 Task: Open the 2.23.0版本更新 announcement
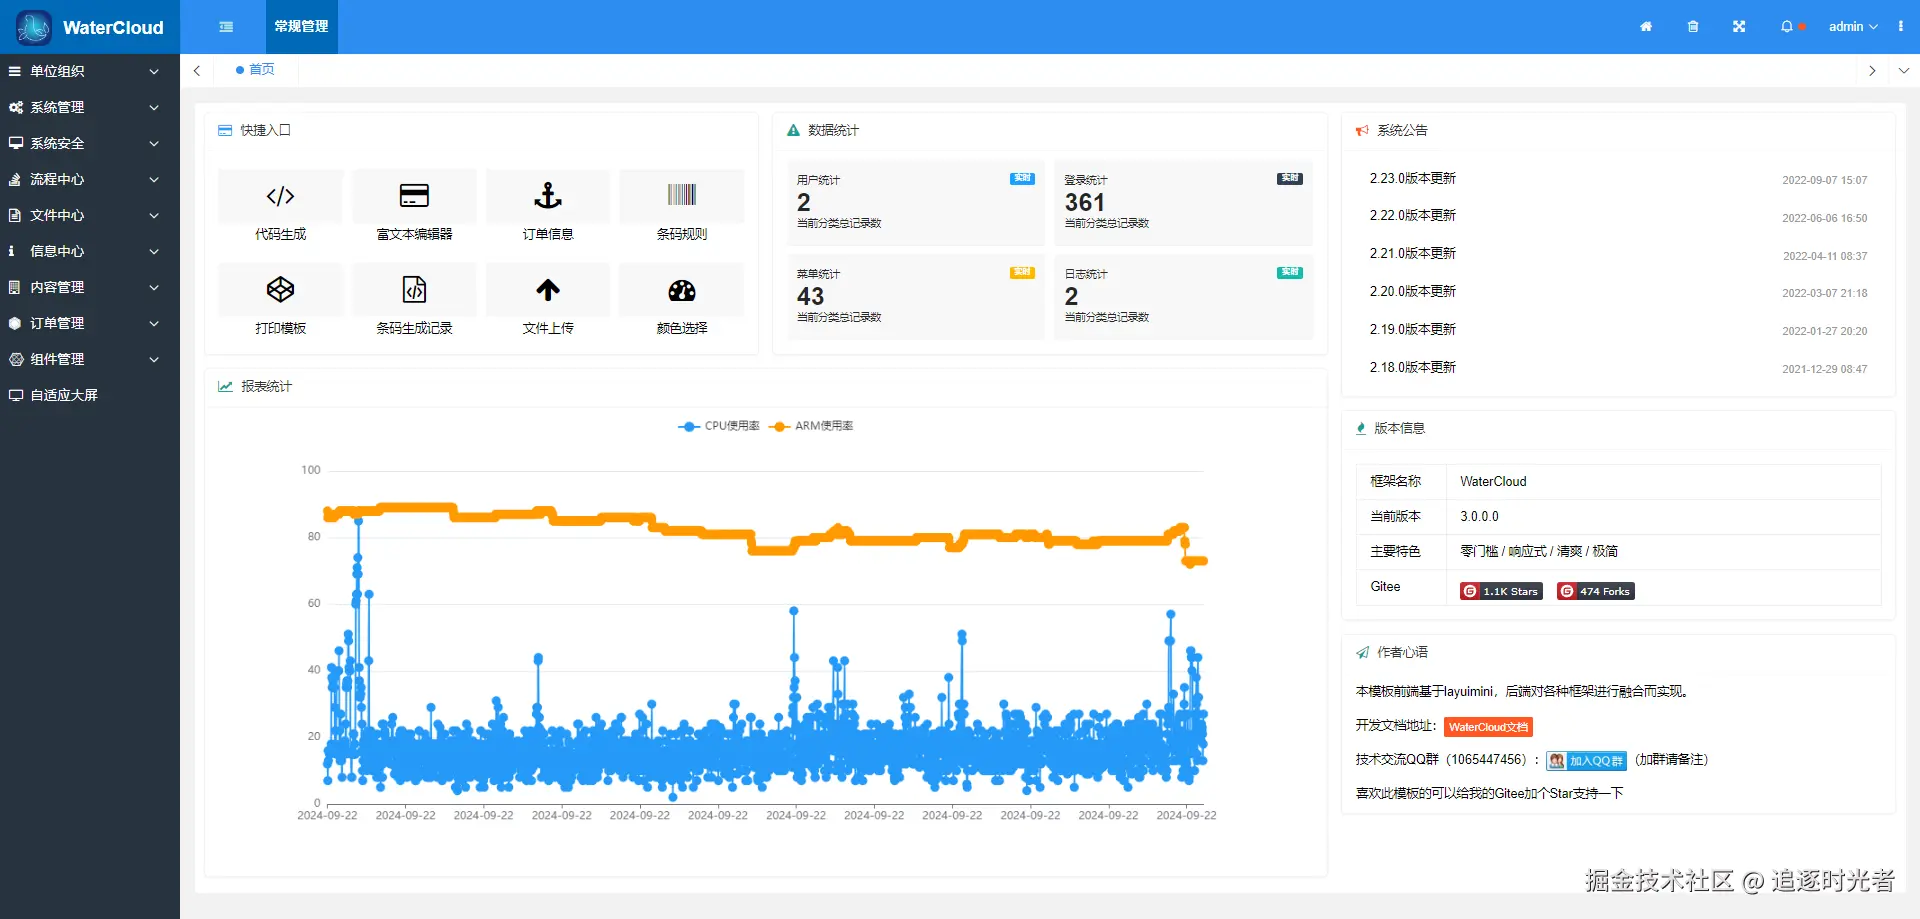pyautogui.click(x=1412, y=178)
